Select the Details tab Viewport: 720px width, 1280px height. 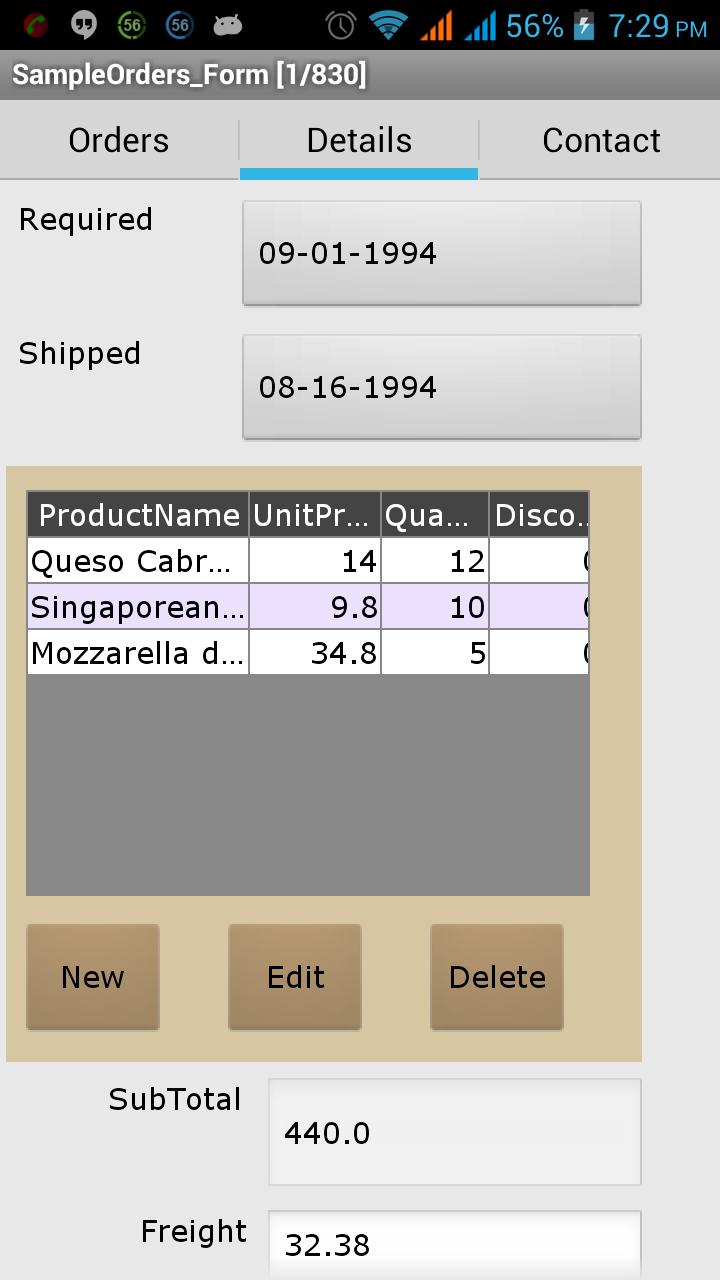coord(359,141)
